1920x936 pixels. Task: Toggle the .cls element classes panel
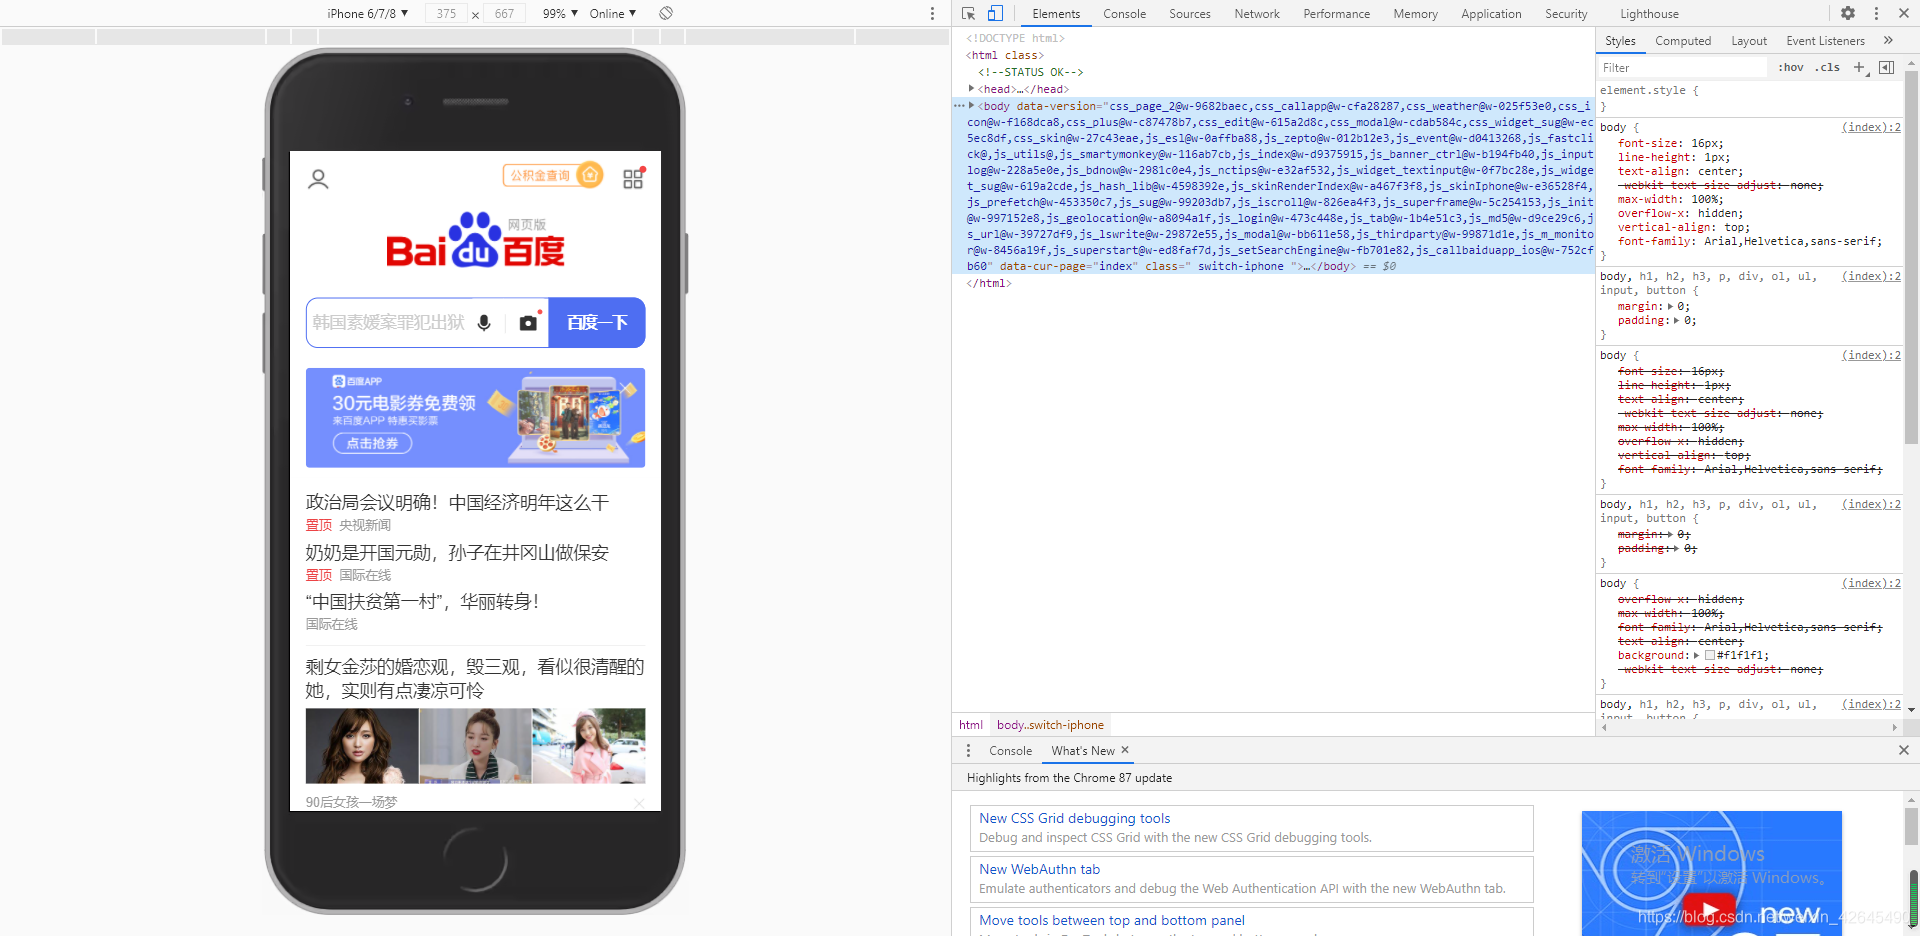1828,67
